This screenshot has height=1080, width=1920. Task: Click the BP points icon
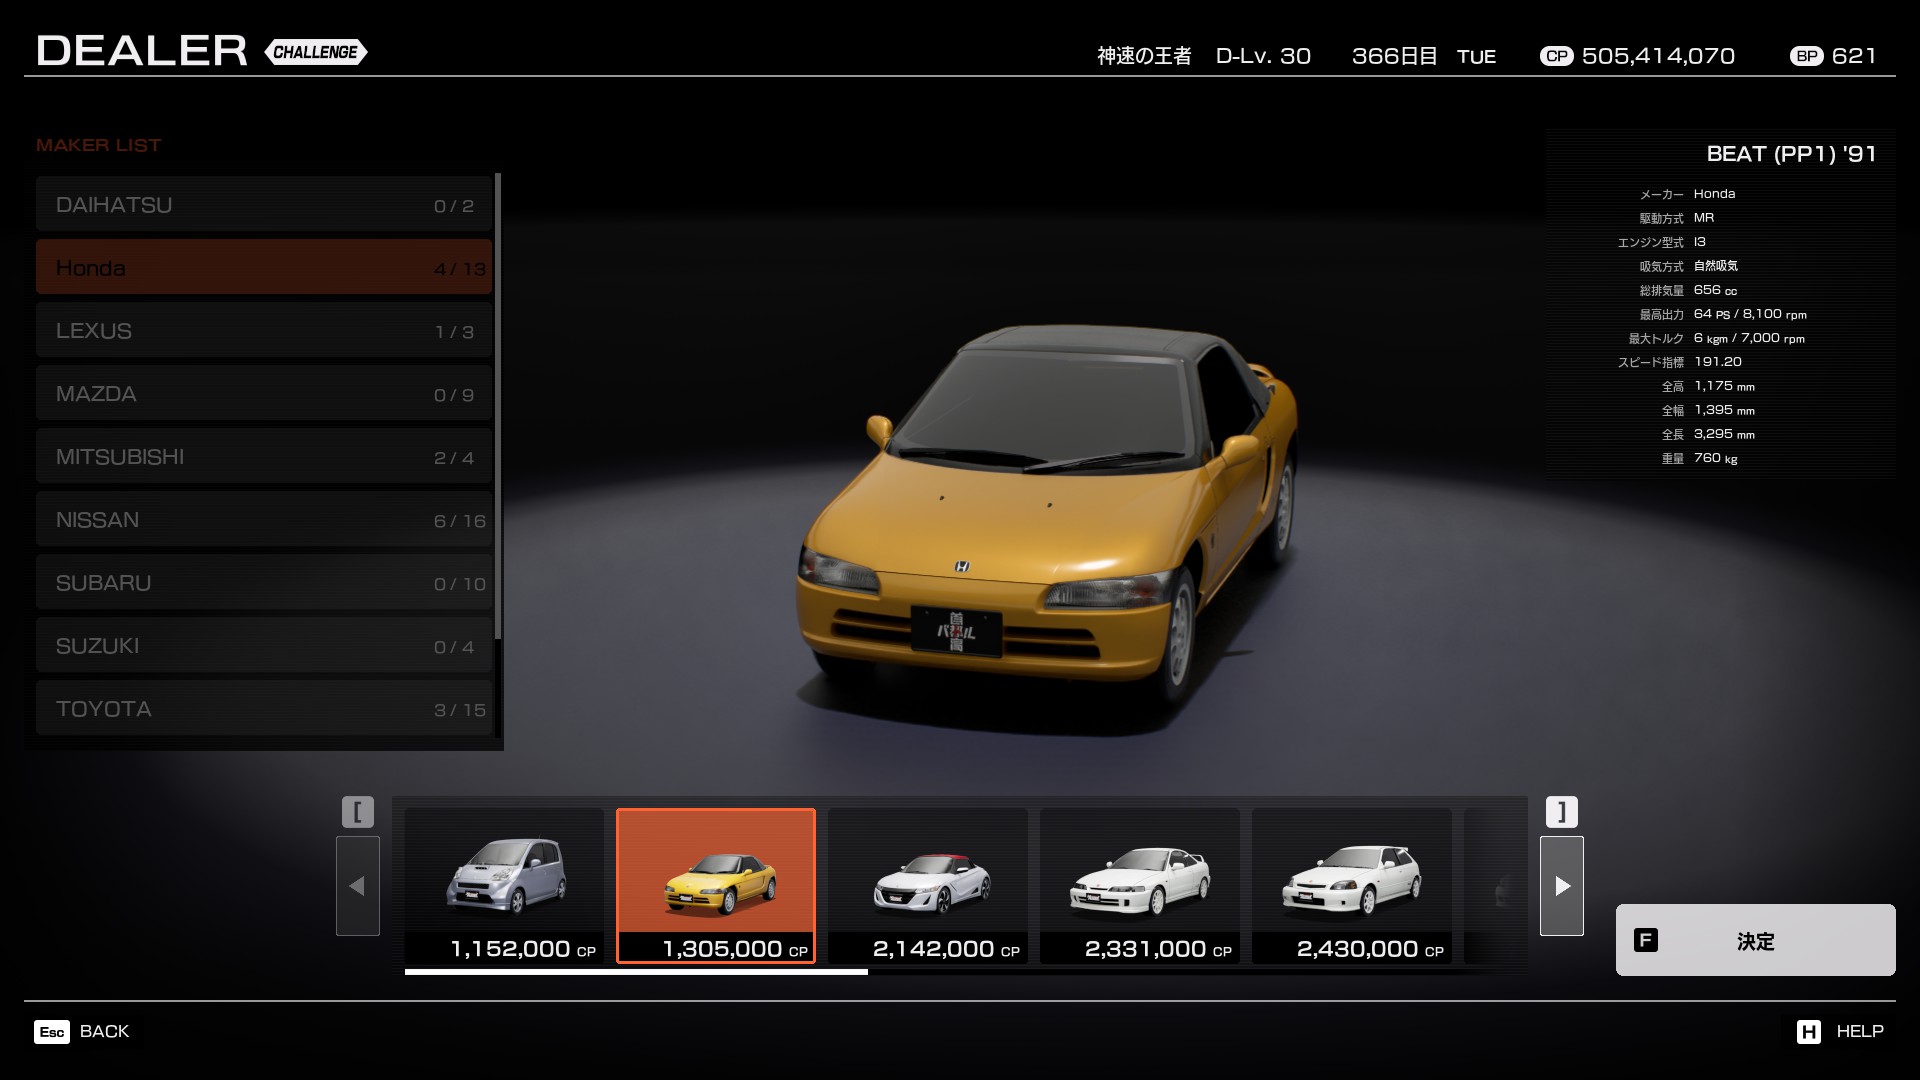[1806, 56]
